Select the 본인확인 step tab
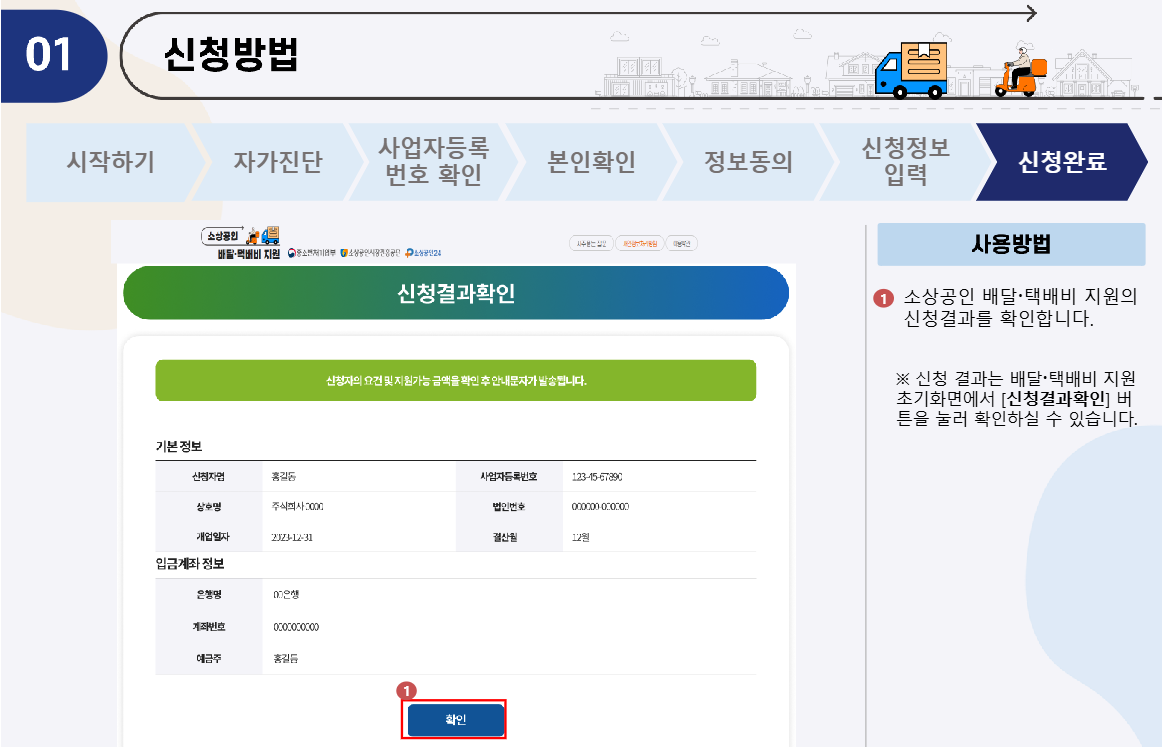 coord(591,162)
